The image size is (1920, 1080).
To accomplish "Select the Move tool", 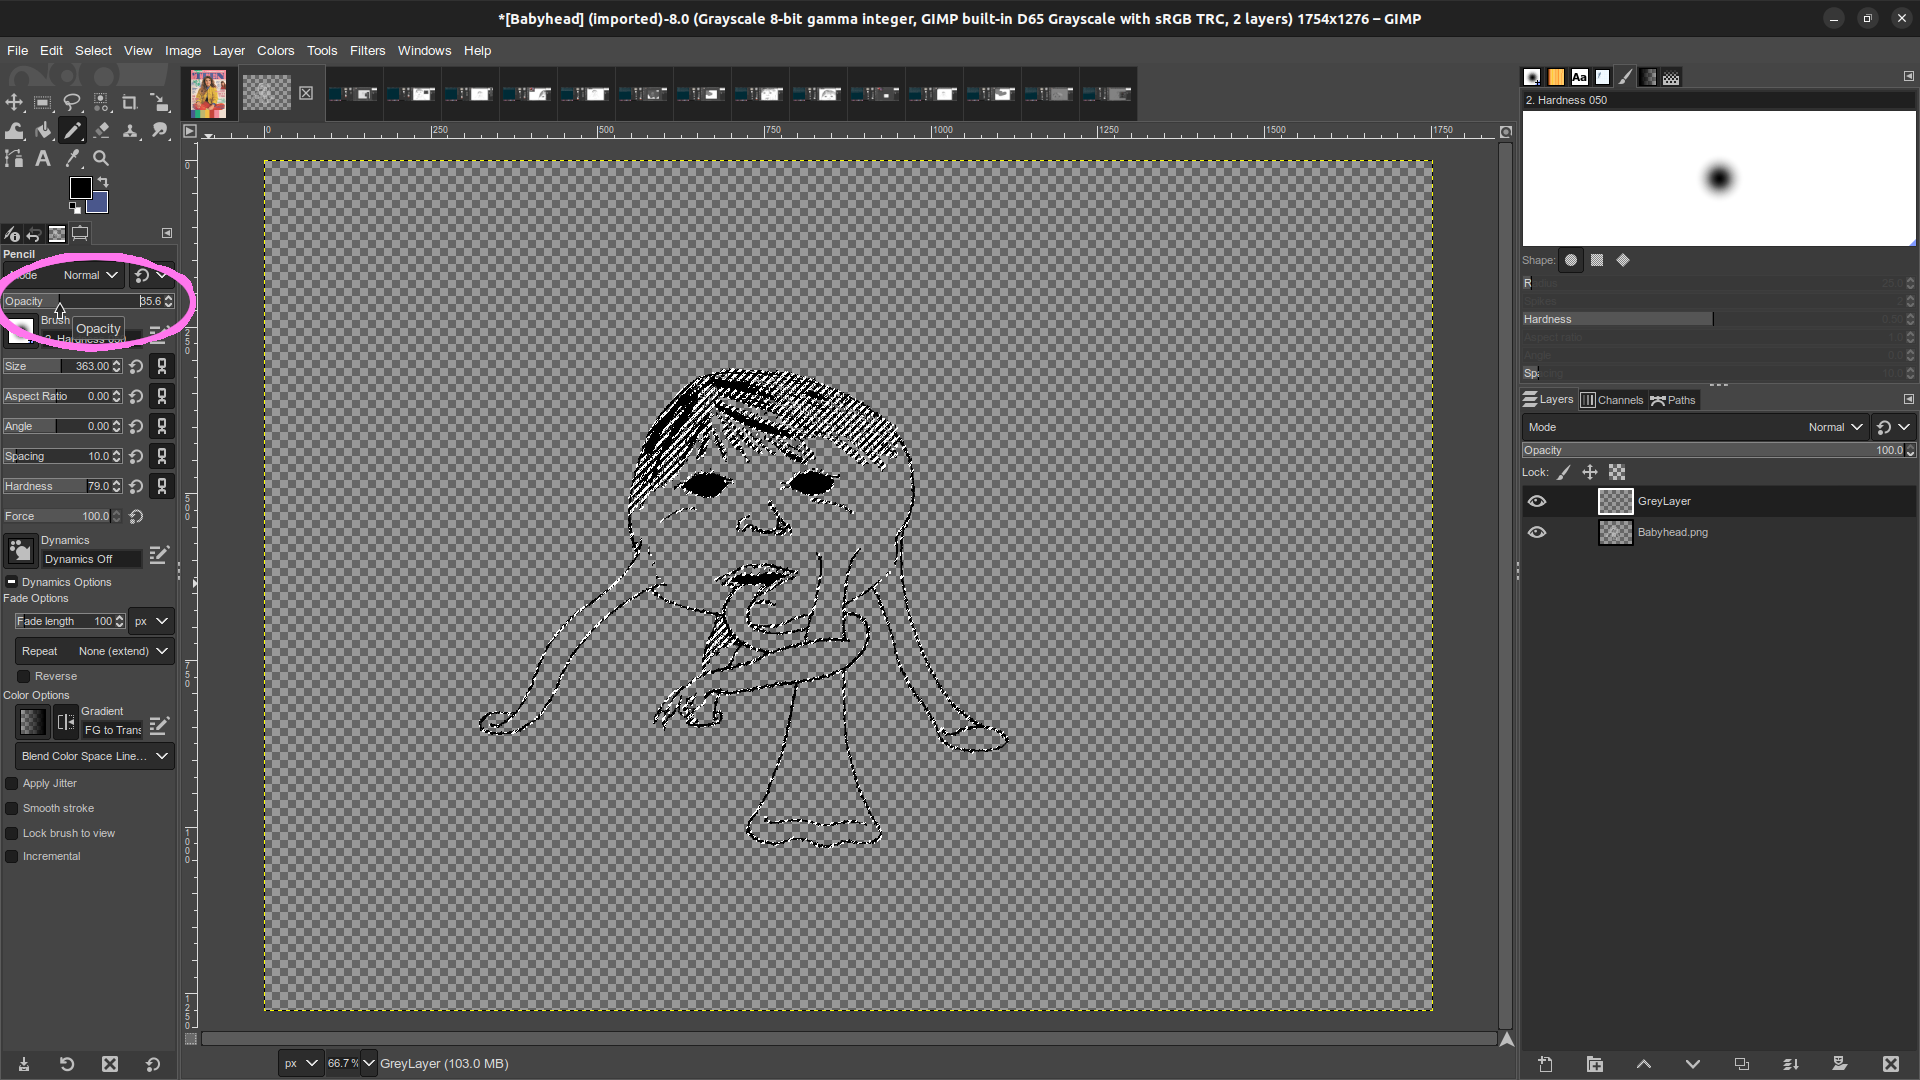I will 14,102.
